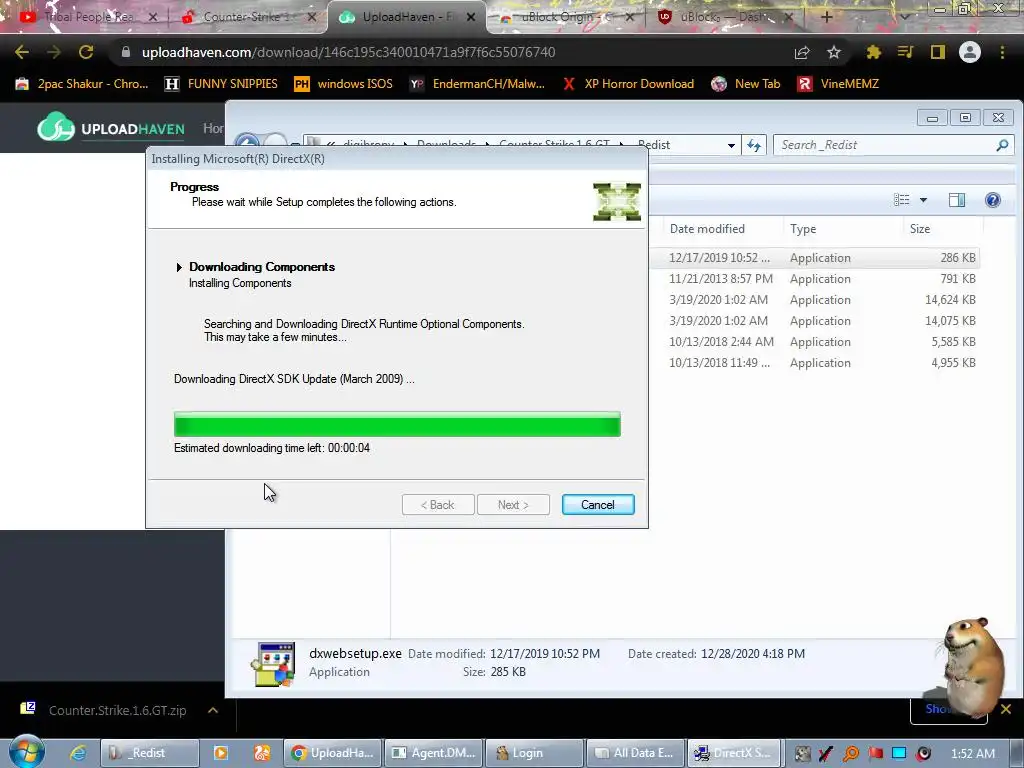Open Chrome media control icon
Screen dimensions: 1024x768
pyautogui.click(x=905, y=52)
